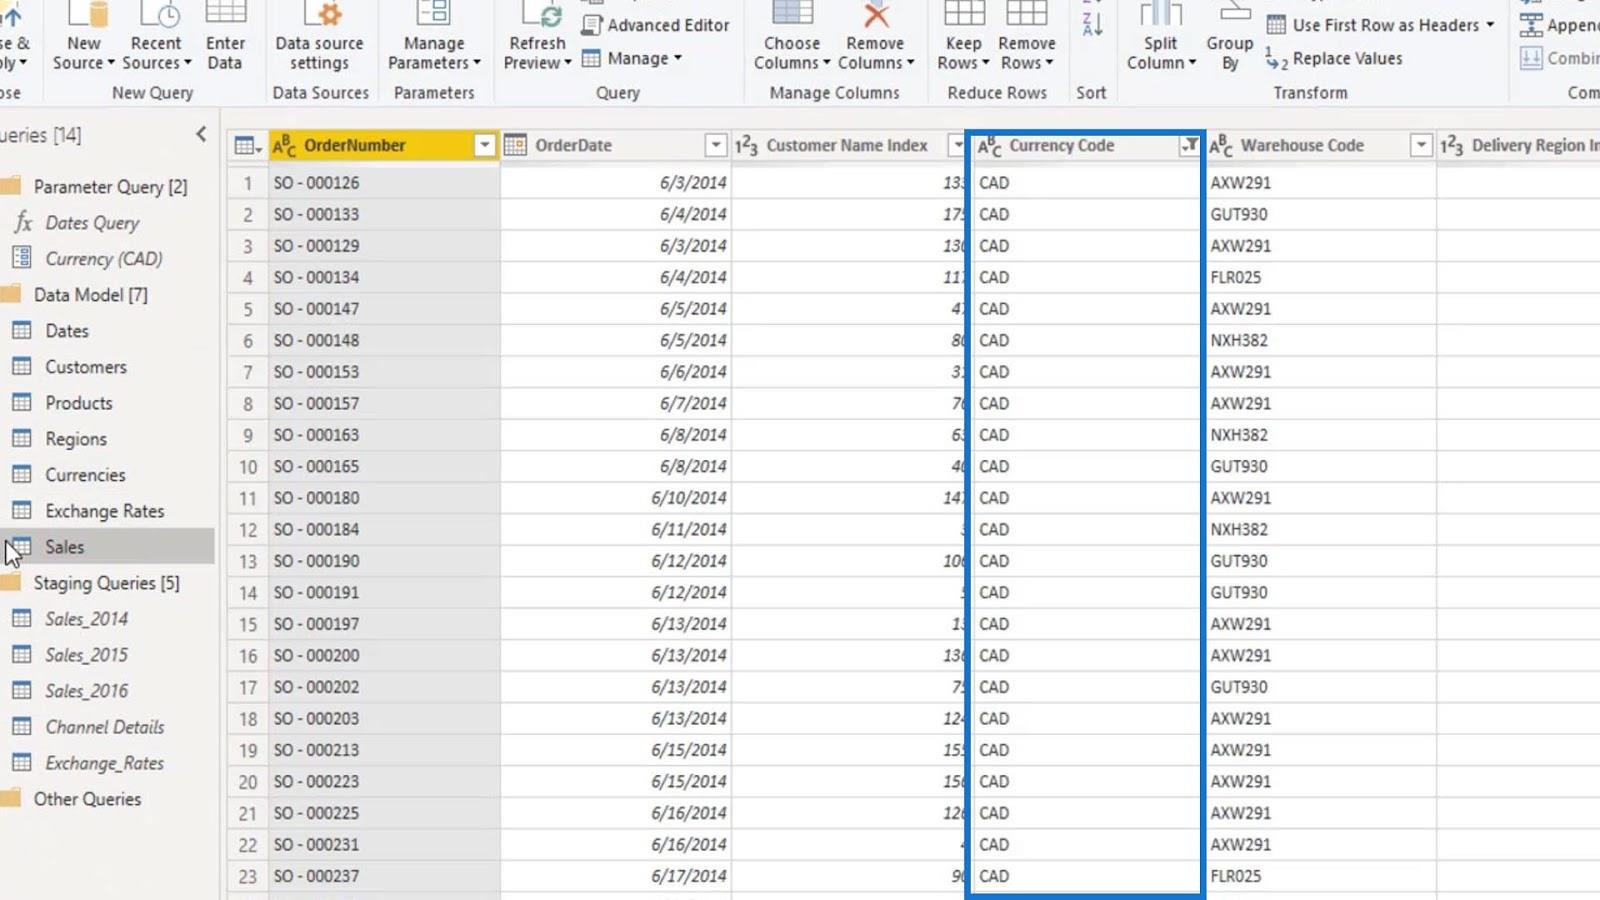Click the Manage Parameters icon

pyautogui.click(x=434, y=12)
